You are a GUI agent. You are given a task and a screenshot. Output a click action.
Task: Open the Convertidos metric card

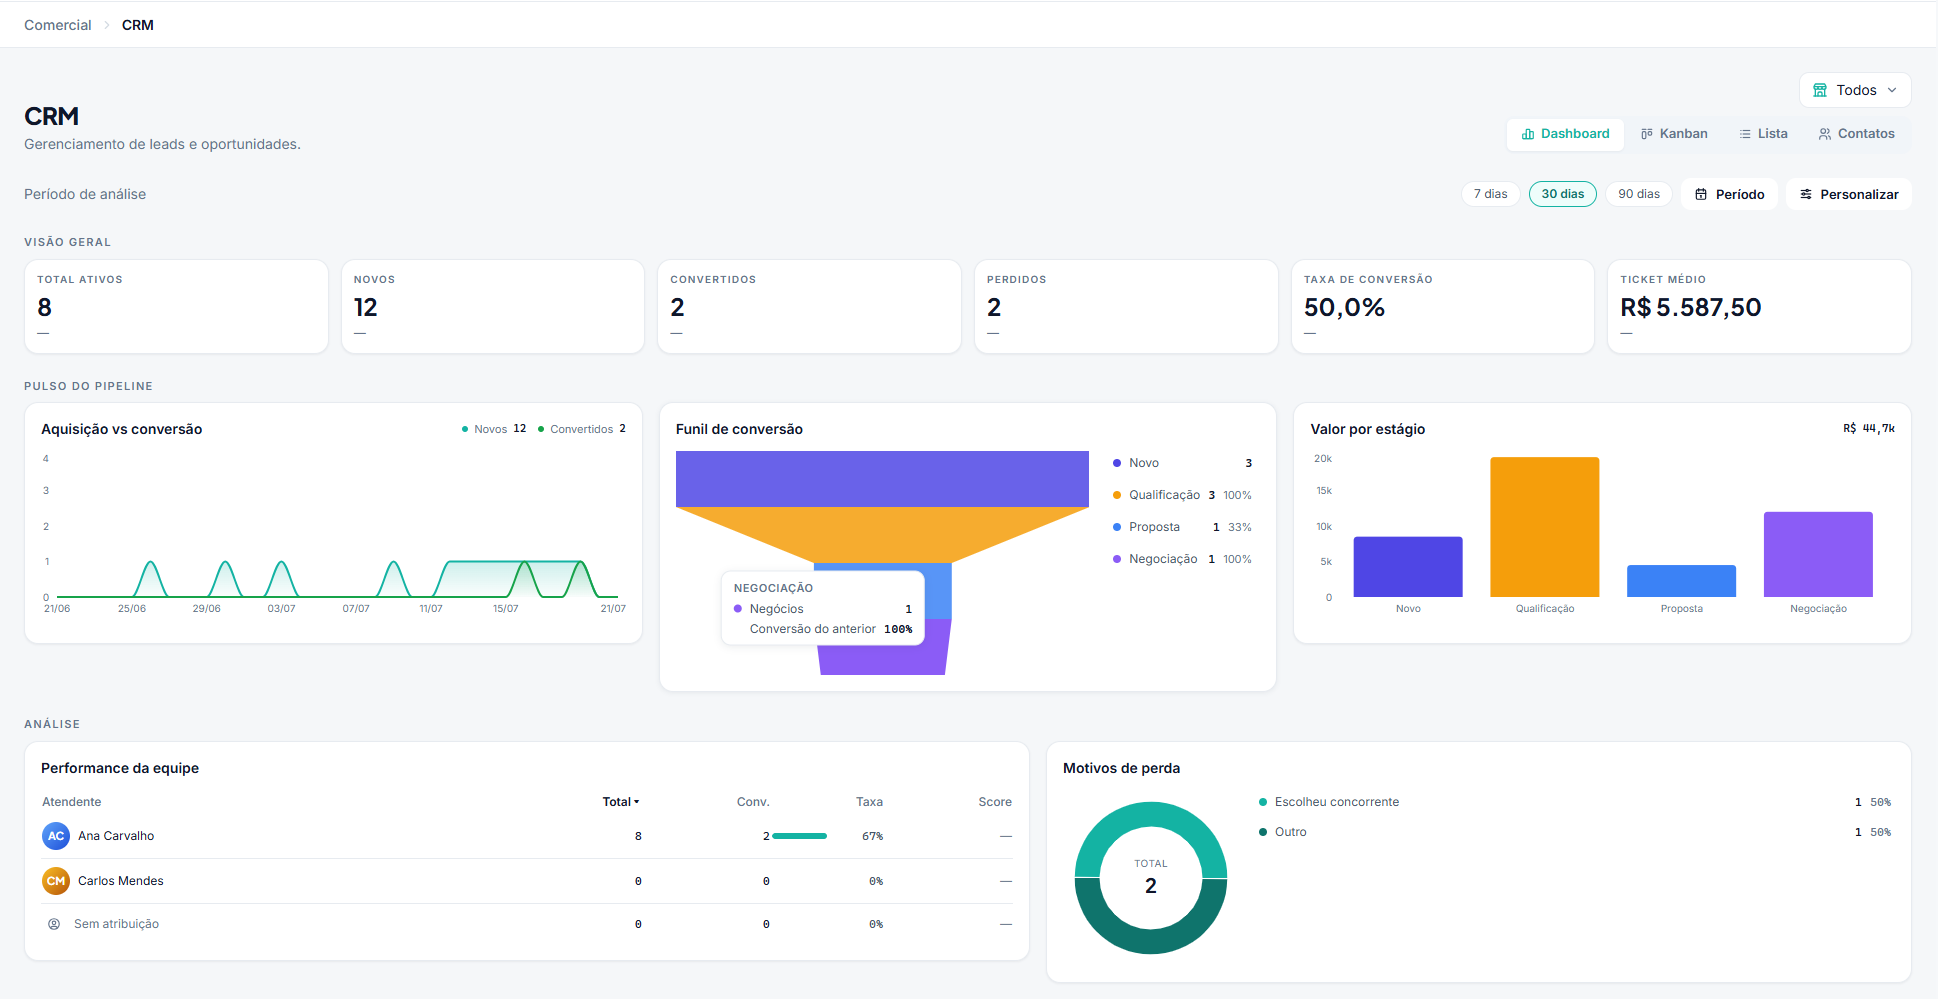click(809, 306)
